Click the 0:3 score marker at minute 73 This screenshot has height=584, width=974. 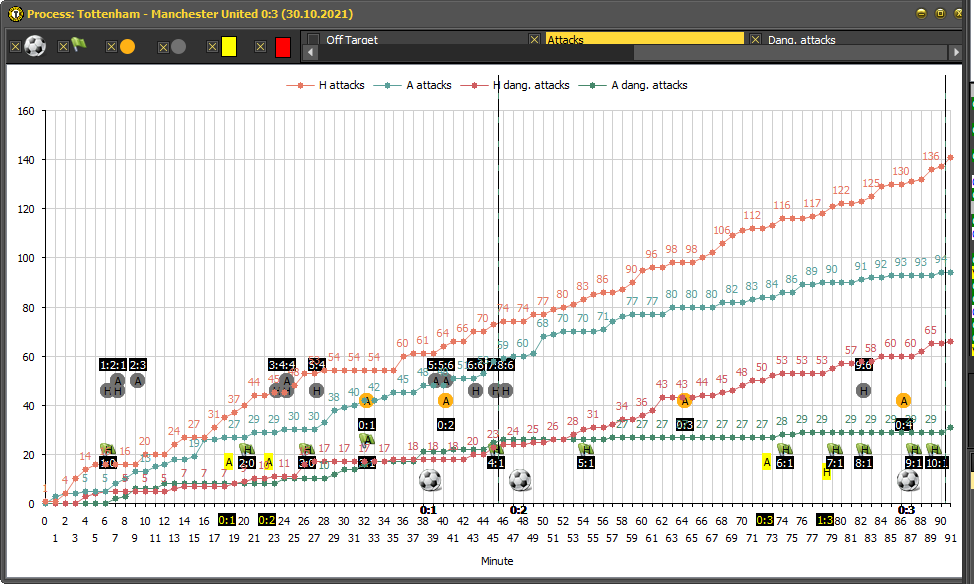click(x=765, y=520)
